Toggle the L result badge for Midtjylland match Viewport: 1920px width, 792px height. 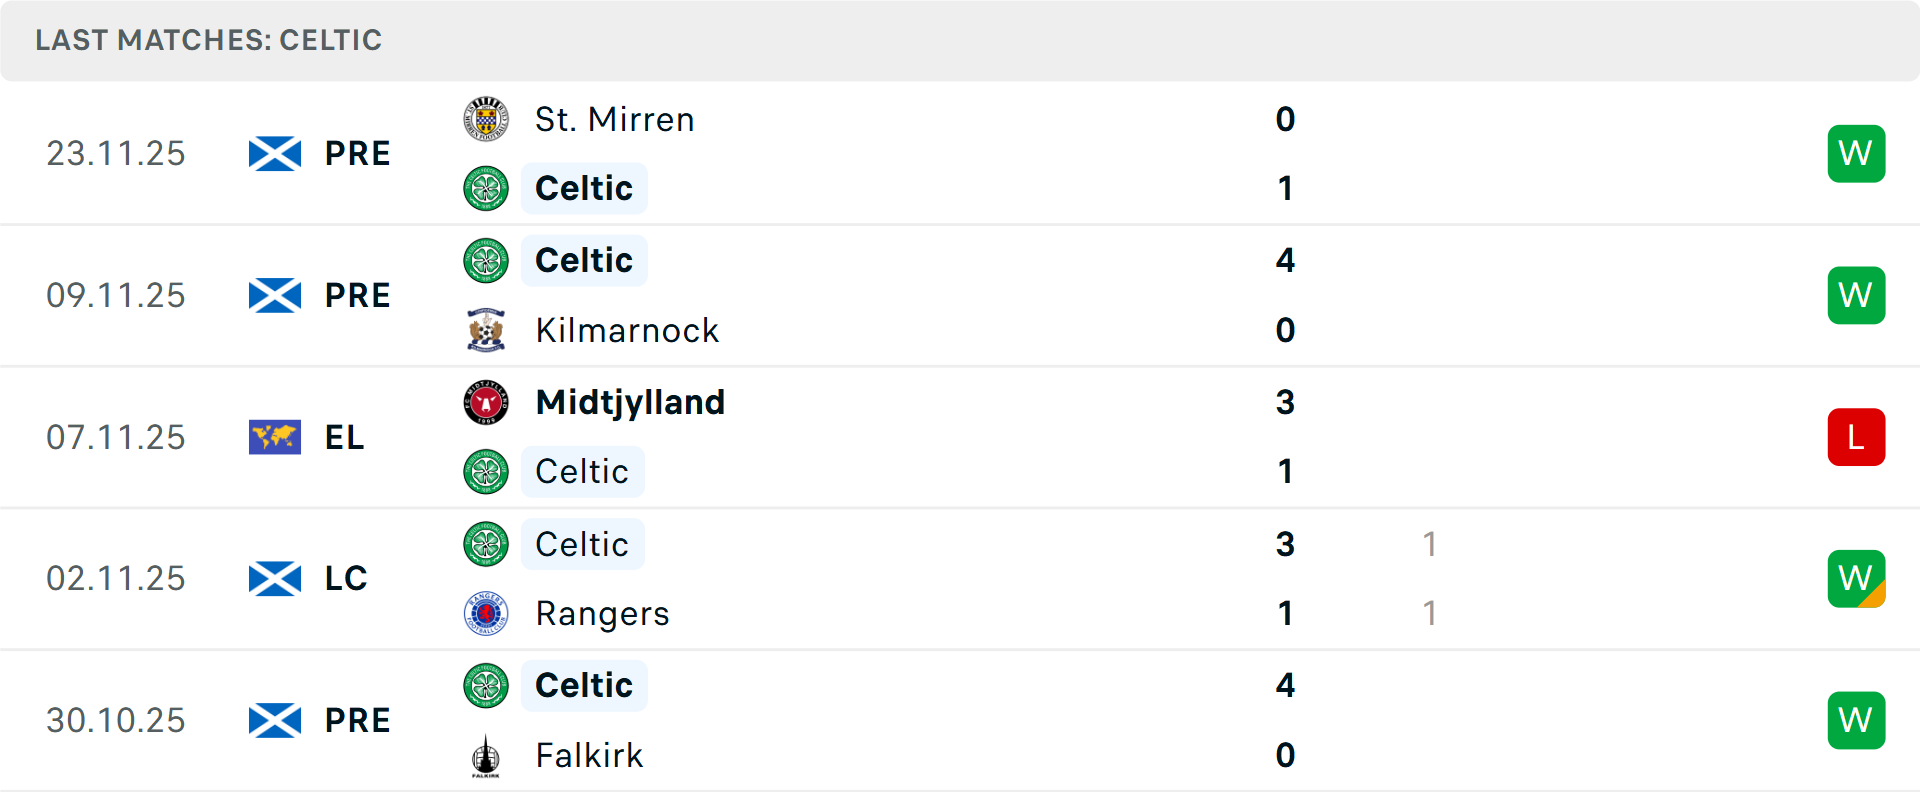pos(1856,437)
